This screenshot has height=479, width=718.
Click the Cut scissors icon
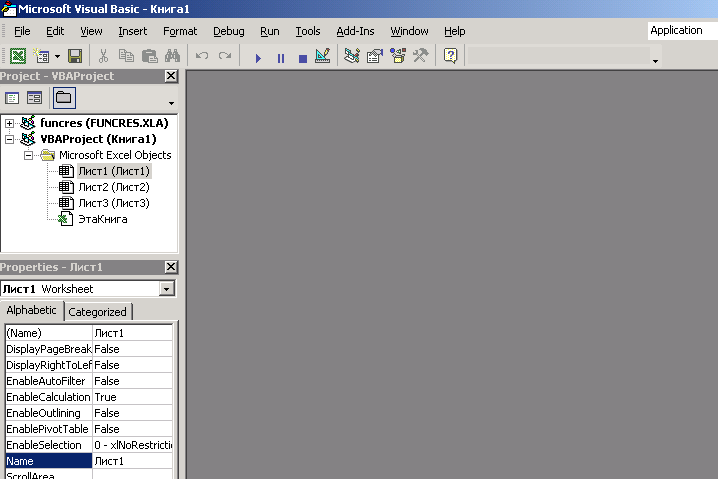click(x=103, y=56)
